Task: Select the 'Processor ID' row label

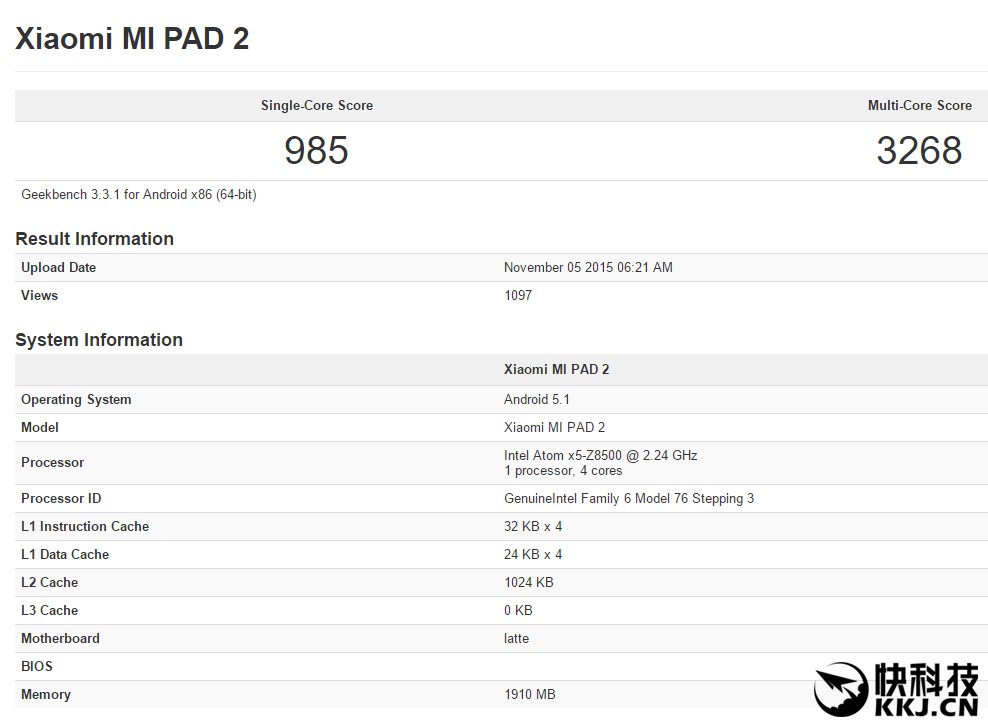Action: click(61, 498)
